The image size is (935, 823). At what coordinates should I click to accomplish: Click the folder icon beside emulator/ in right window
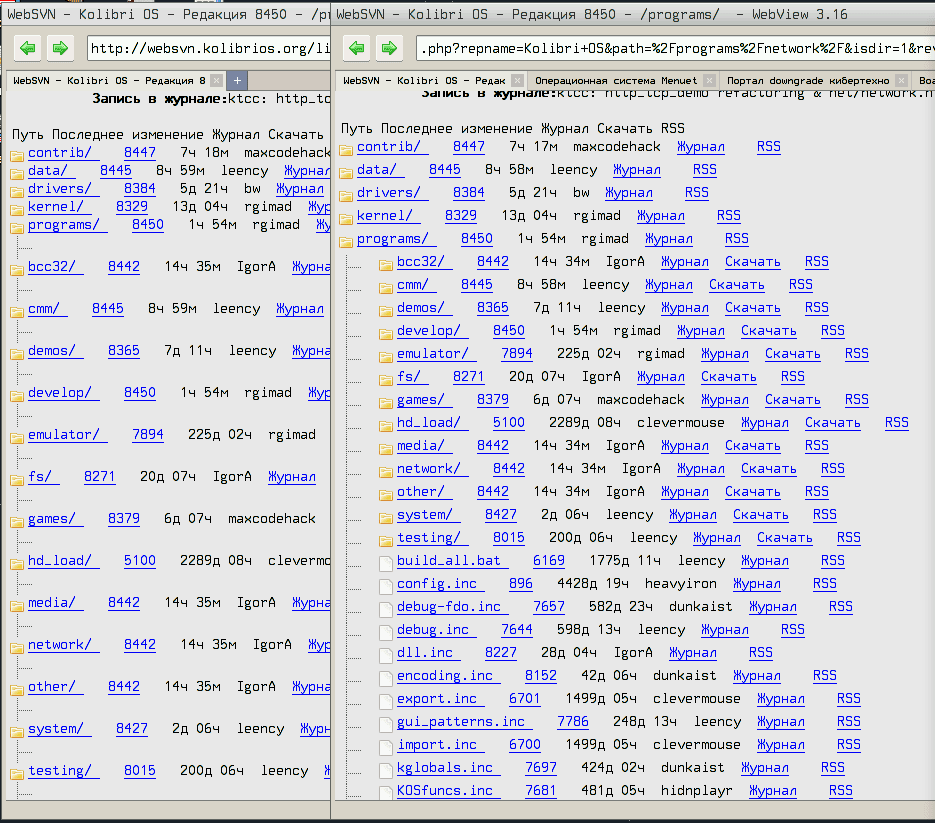click(387, 354)
